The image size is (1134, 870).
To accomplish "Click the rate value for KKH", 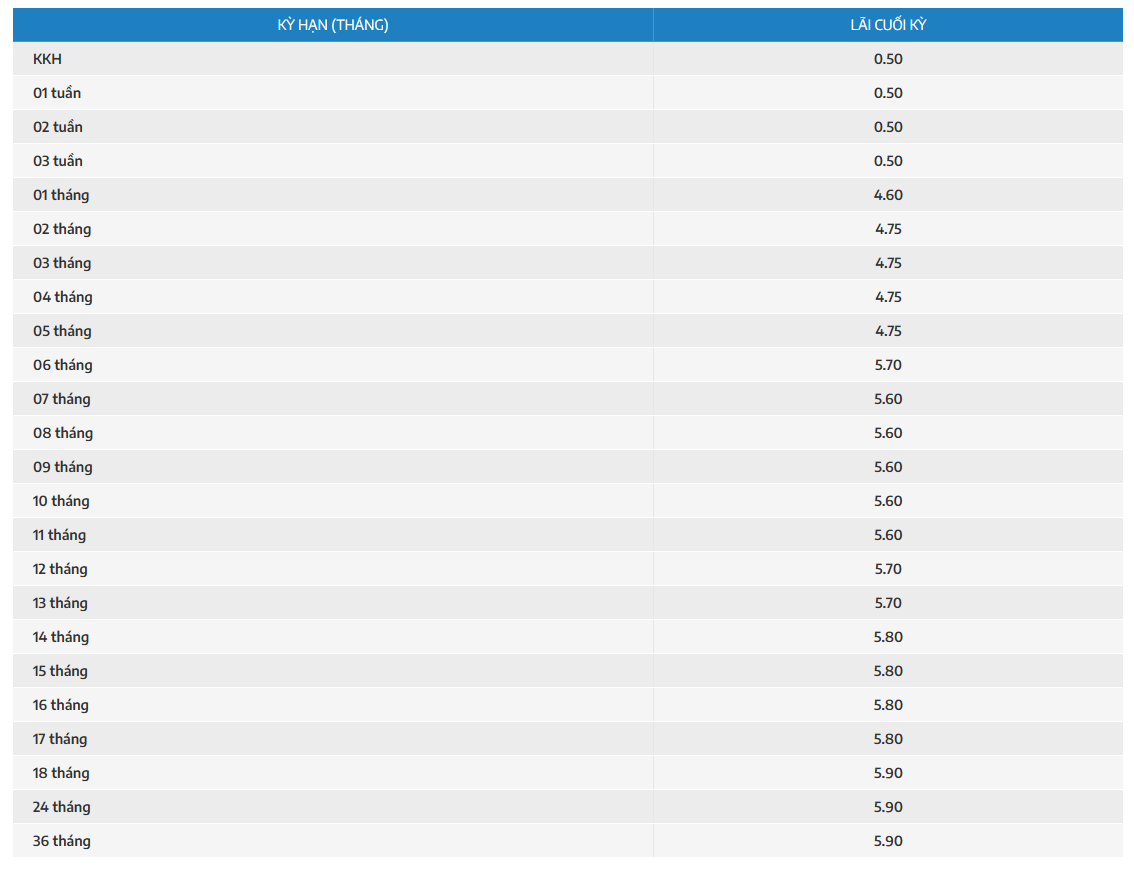I will tap(888, 59).
